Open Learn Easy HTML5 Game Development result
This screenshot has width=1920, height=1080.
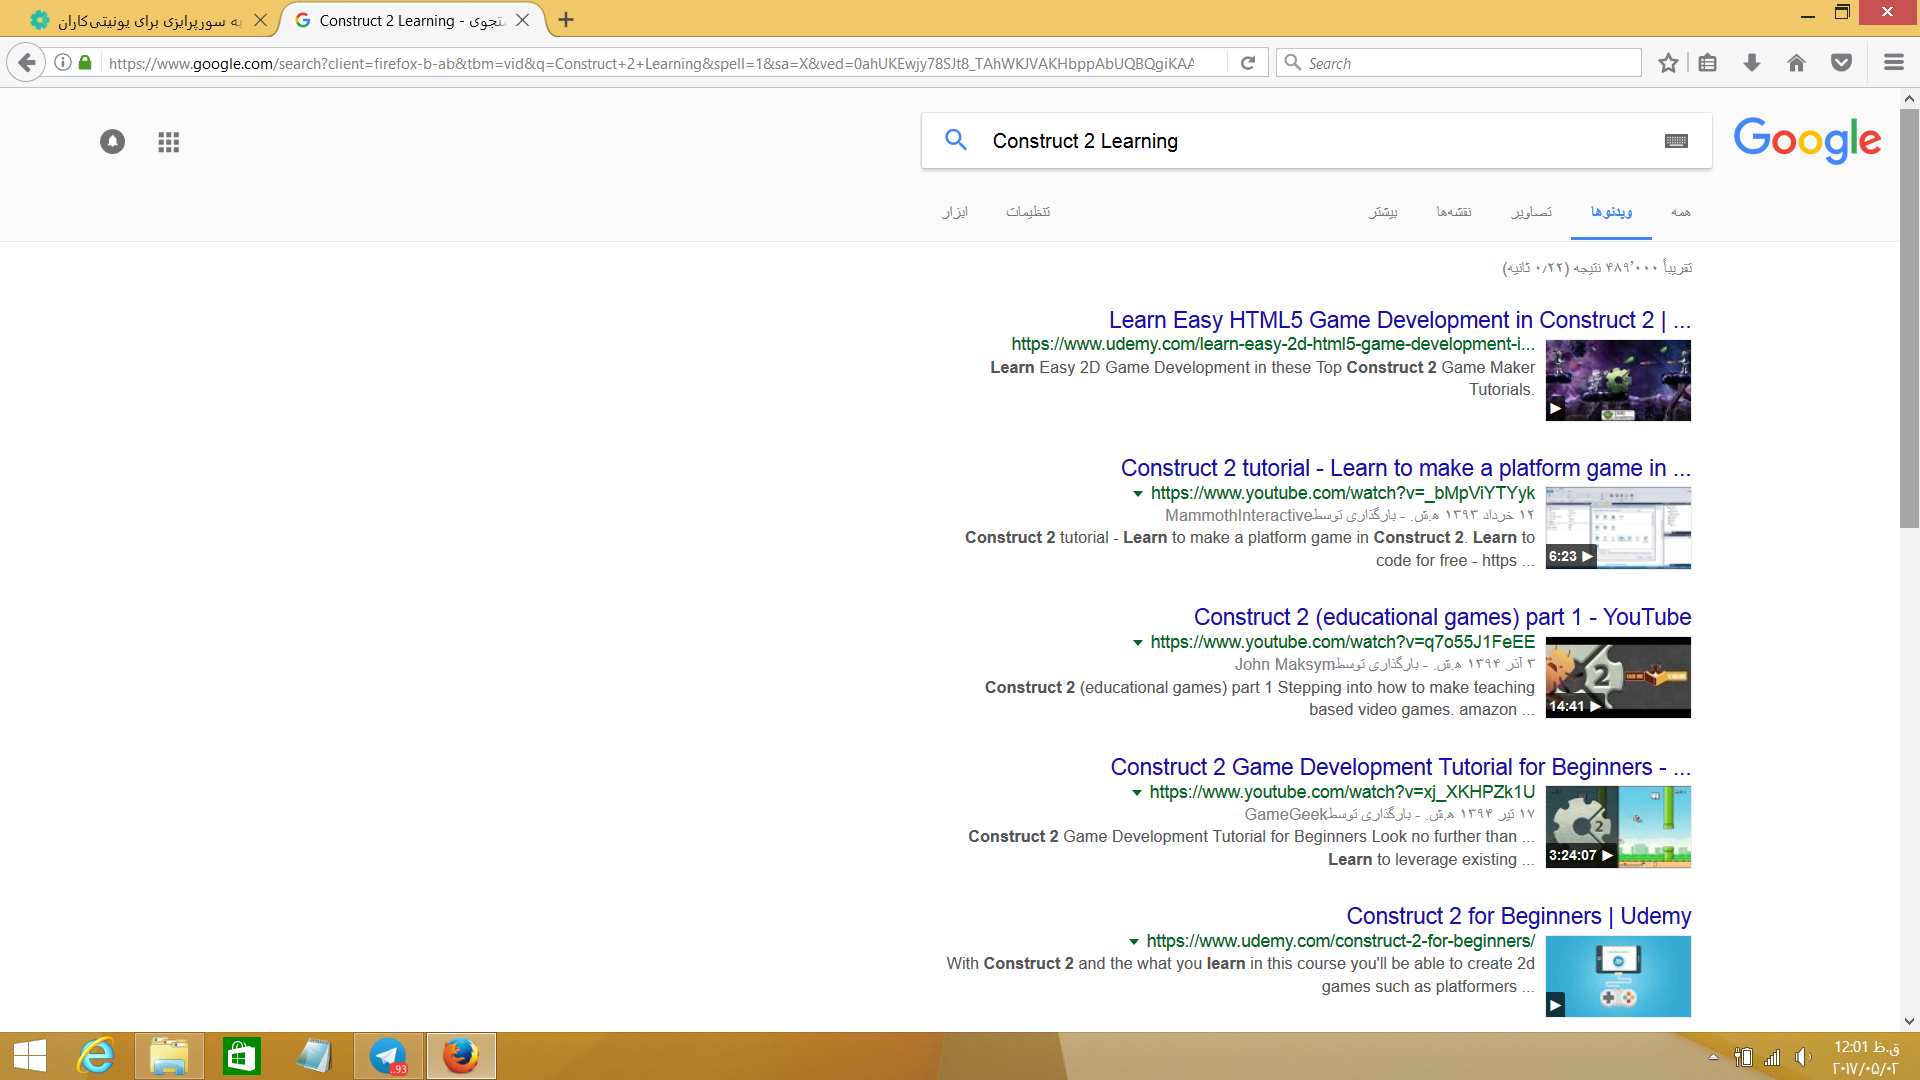point(1399,320)
